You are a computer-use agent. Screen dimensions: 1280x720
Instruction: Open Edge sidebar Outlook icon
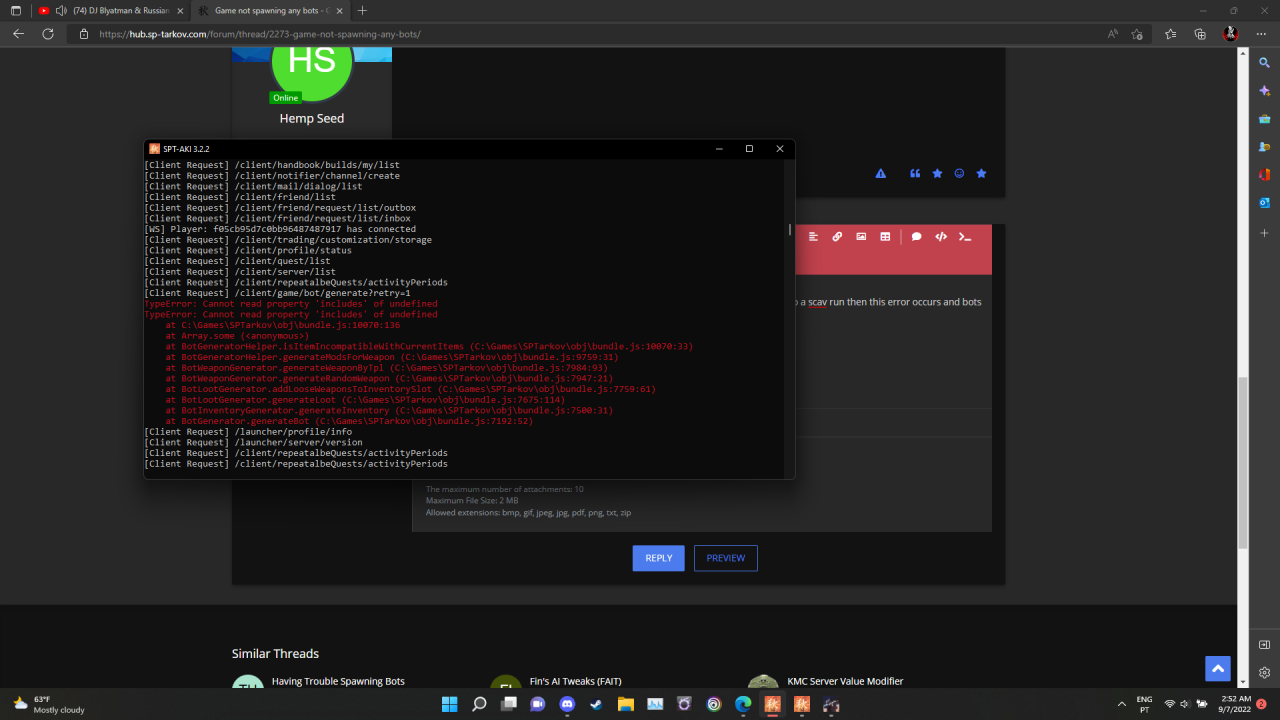(1264, 203)
